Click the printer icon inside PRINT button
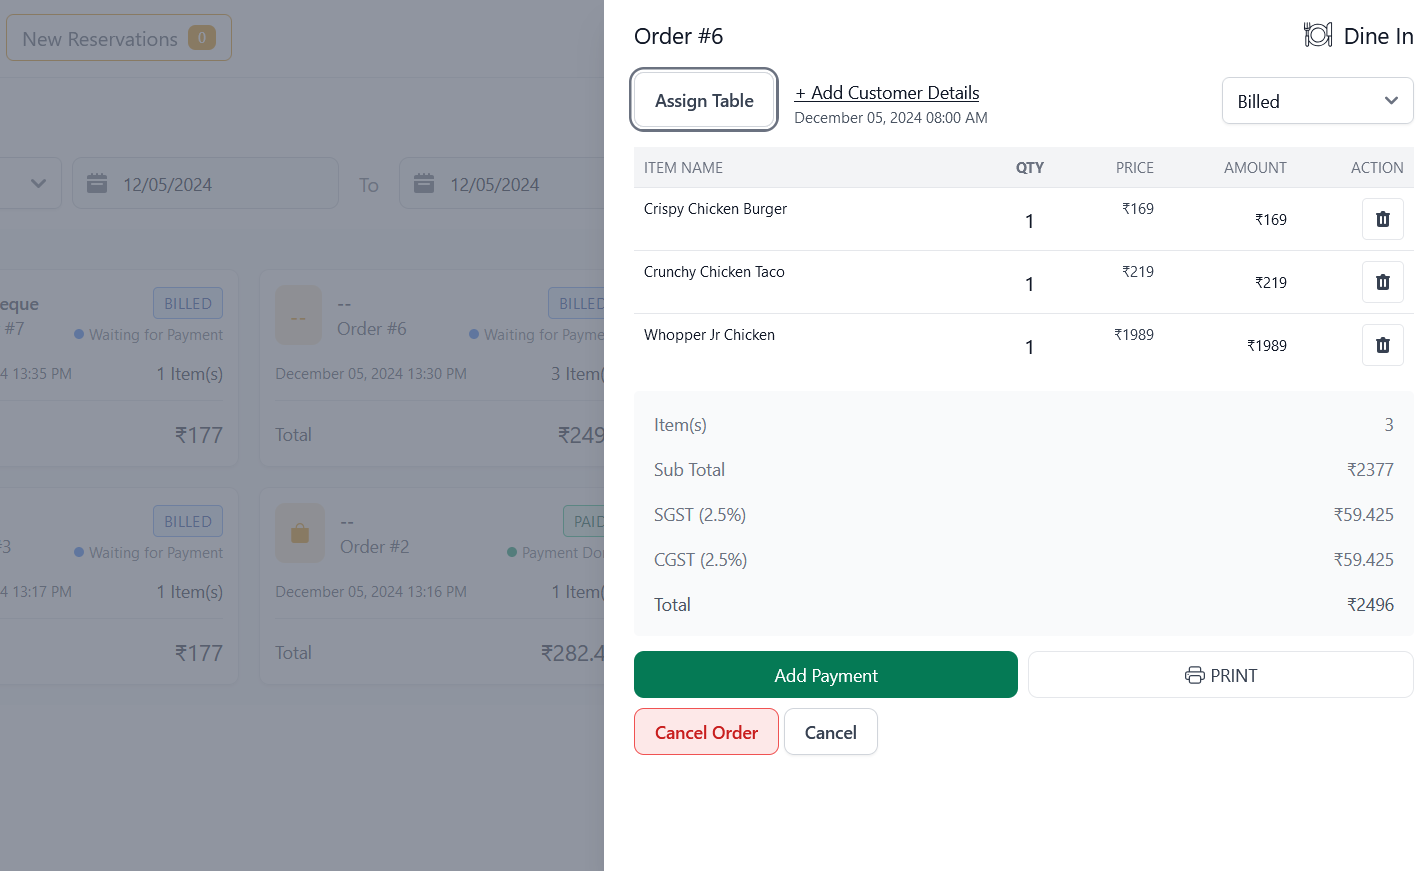 [x=1196, y=675]
